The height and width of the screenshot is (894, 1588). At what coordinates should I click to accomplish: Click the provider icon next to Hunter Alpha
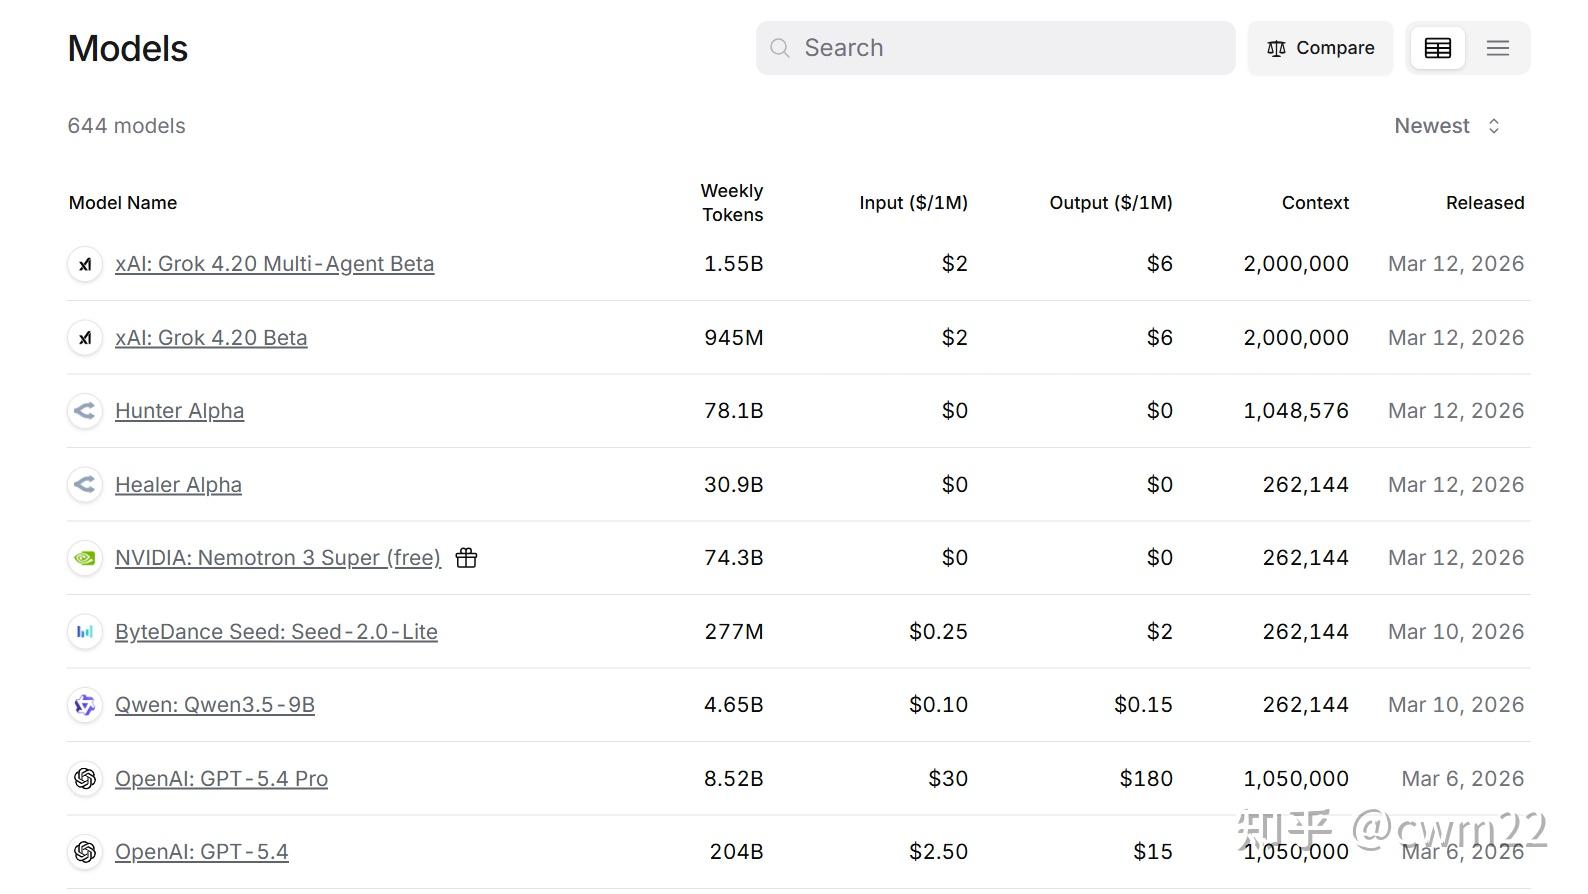point(85,411)
